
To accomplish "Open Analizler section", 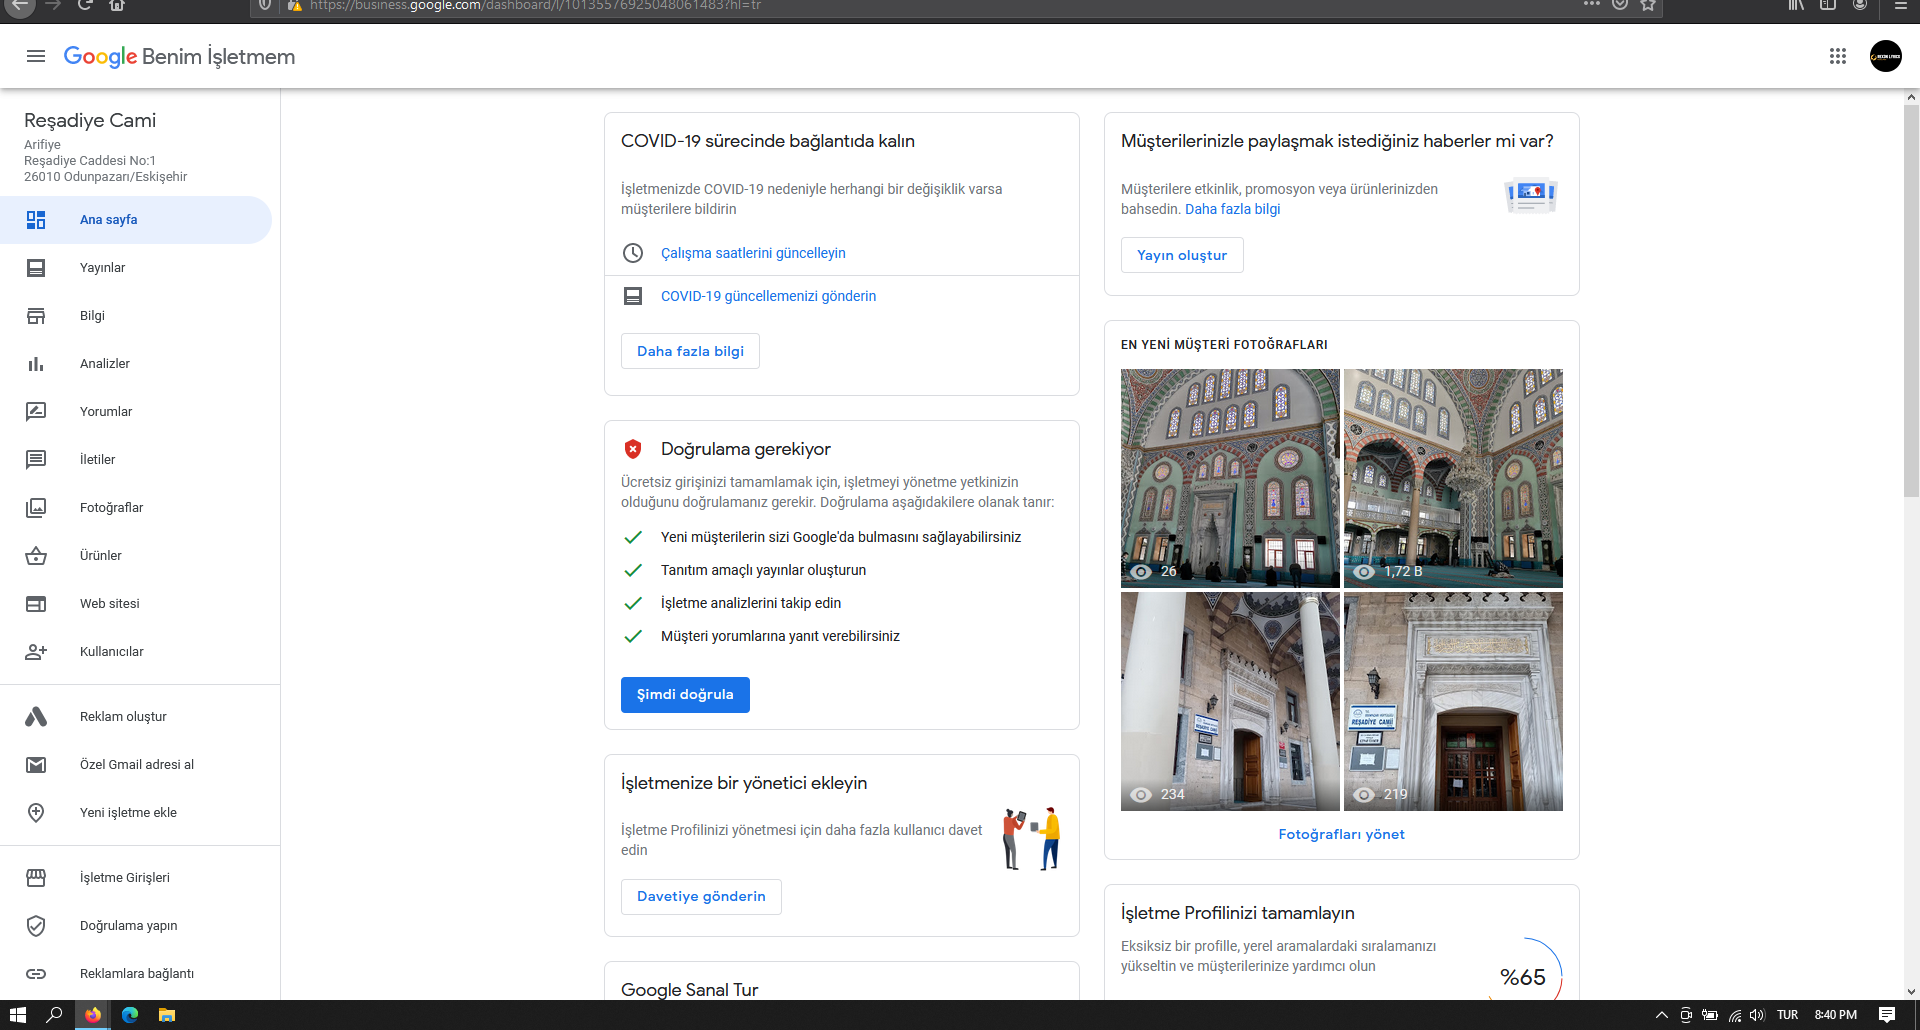I will coord(136,364).
